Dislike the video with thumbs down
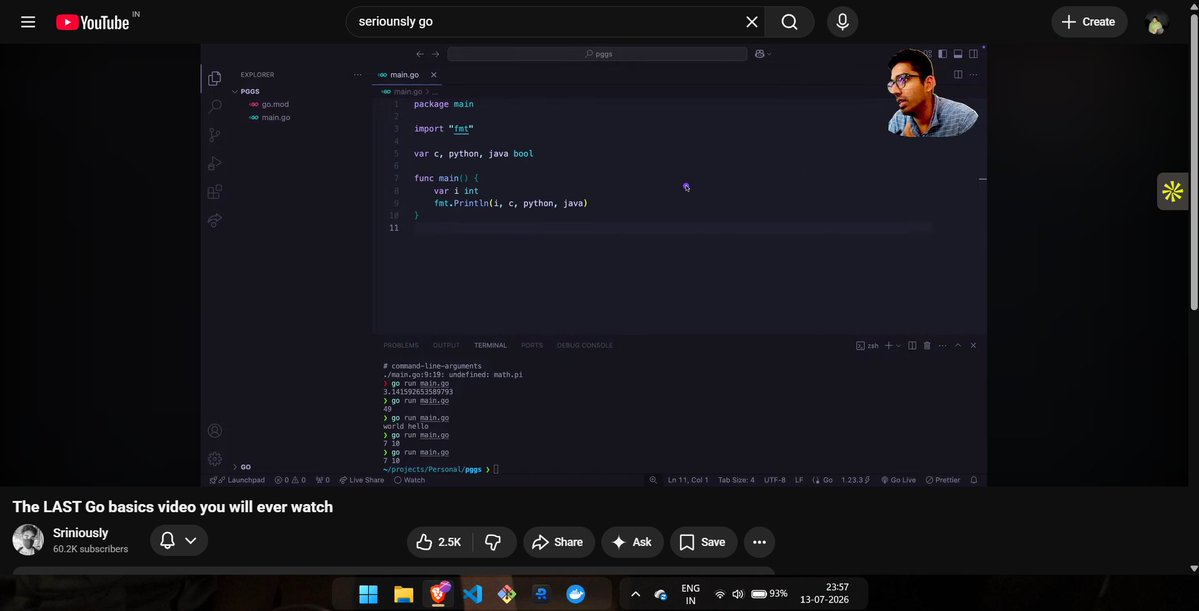Screen dimensions: 1199x611 493,541
